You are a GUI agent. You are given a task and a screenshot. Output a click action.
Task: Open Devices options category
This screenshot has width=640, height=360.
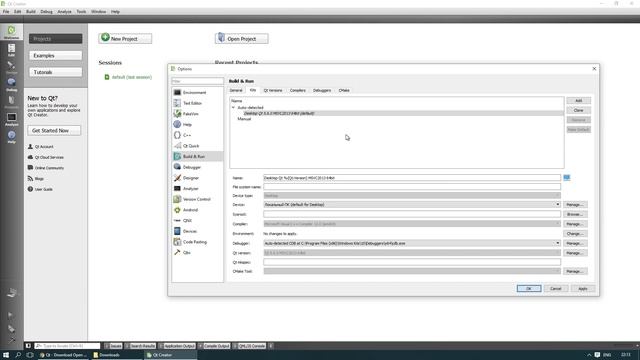click(x=198, y=231)
